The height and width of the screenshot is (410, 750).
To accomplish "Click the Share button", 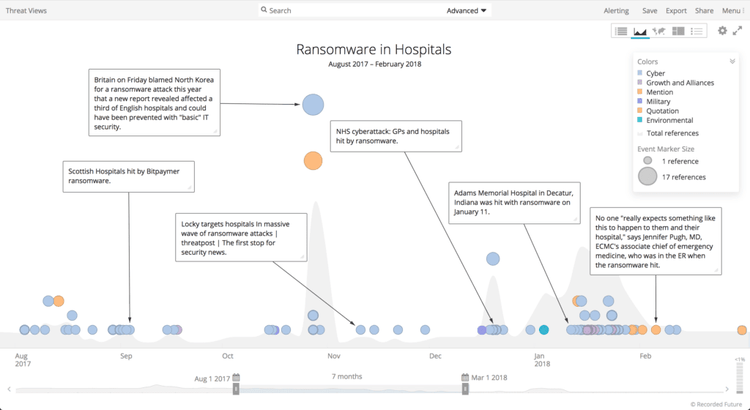I will coord(704,10).
